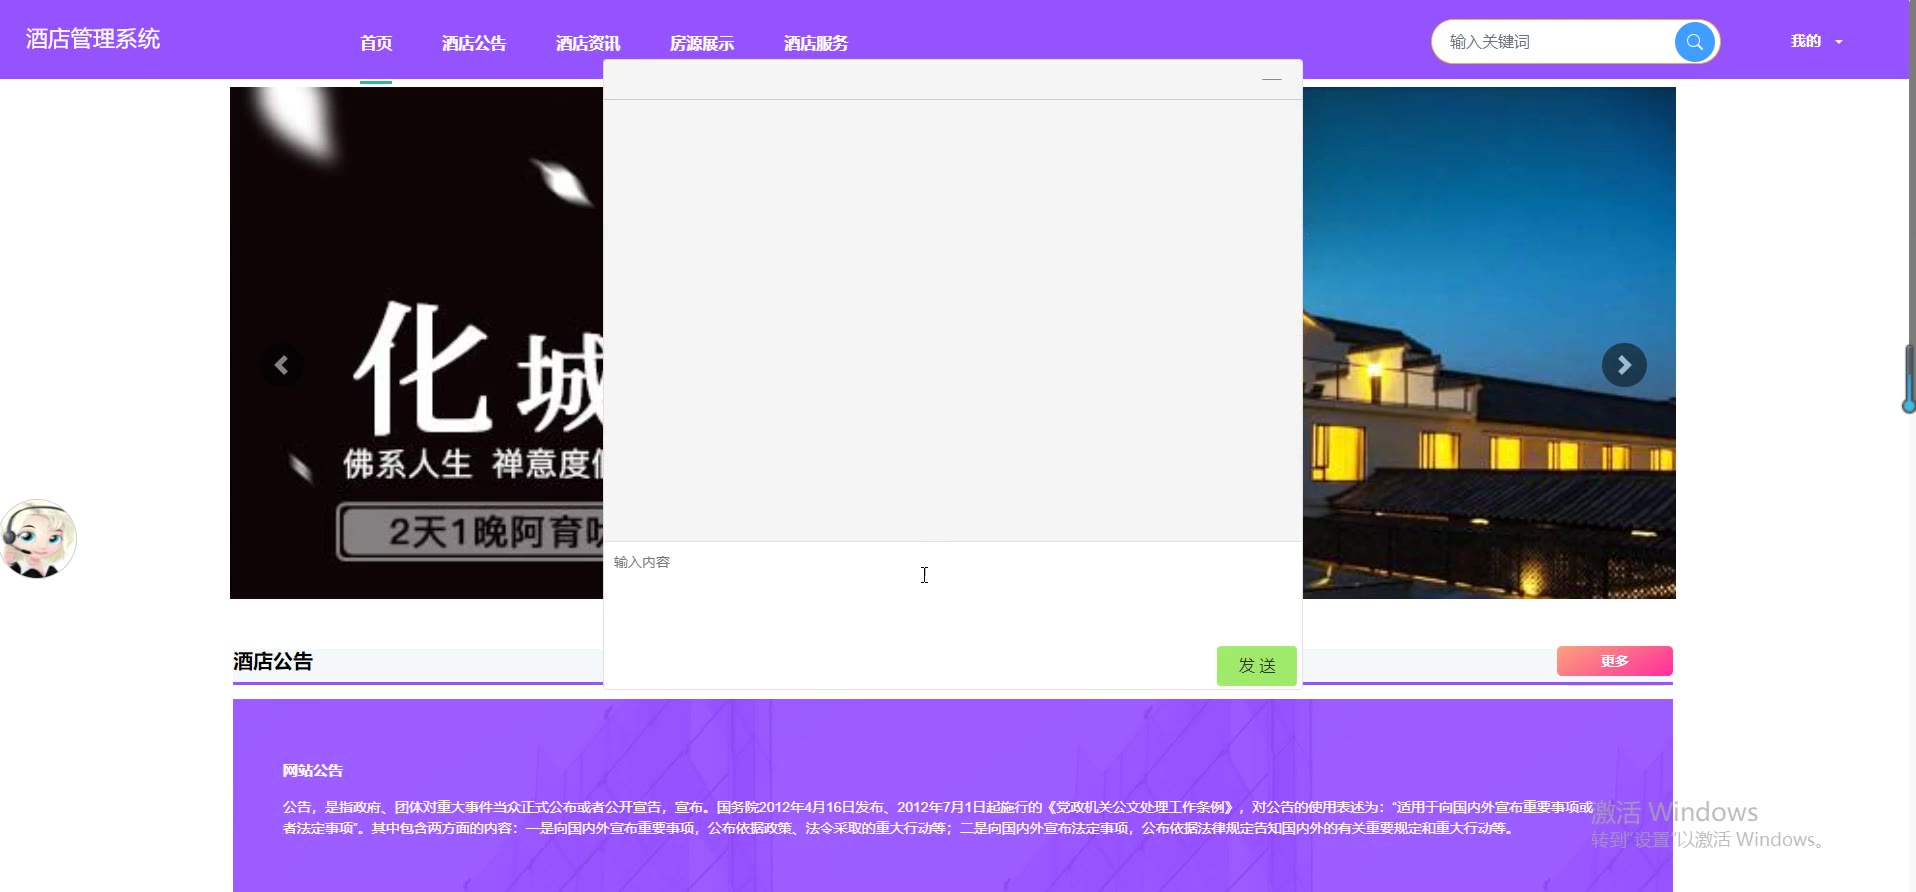Expand the 我的 account dropdown
Image resolution: width=1916 pixels, height=892 pixels.
click(1816, 41)
